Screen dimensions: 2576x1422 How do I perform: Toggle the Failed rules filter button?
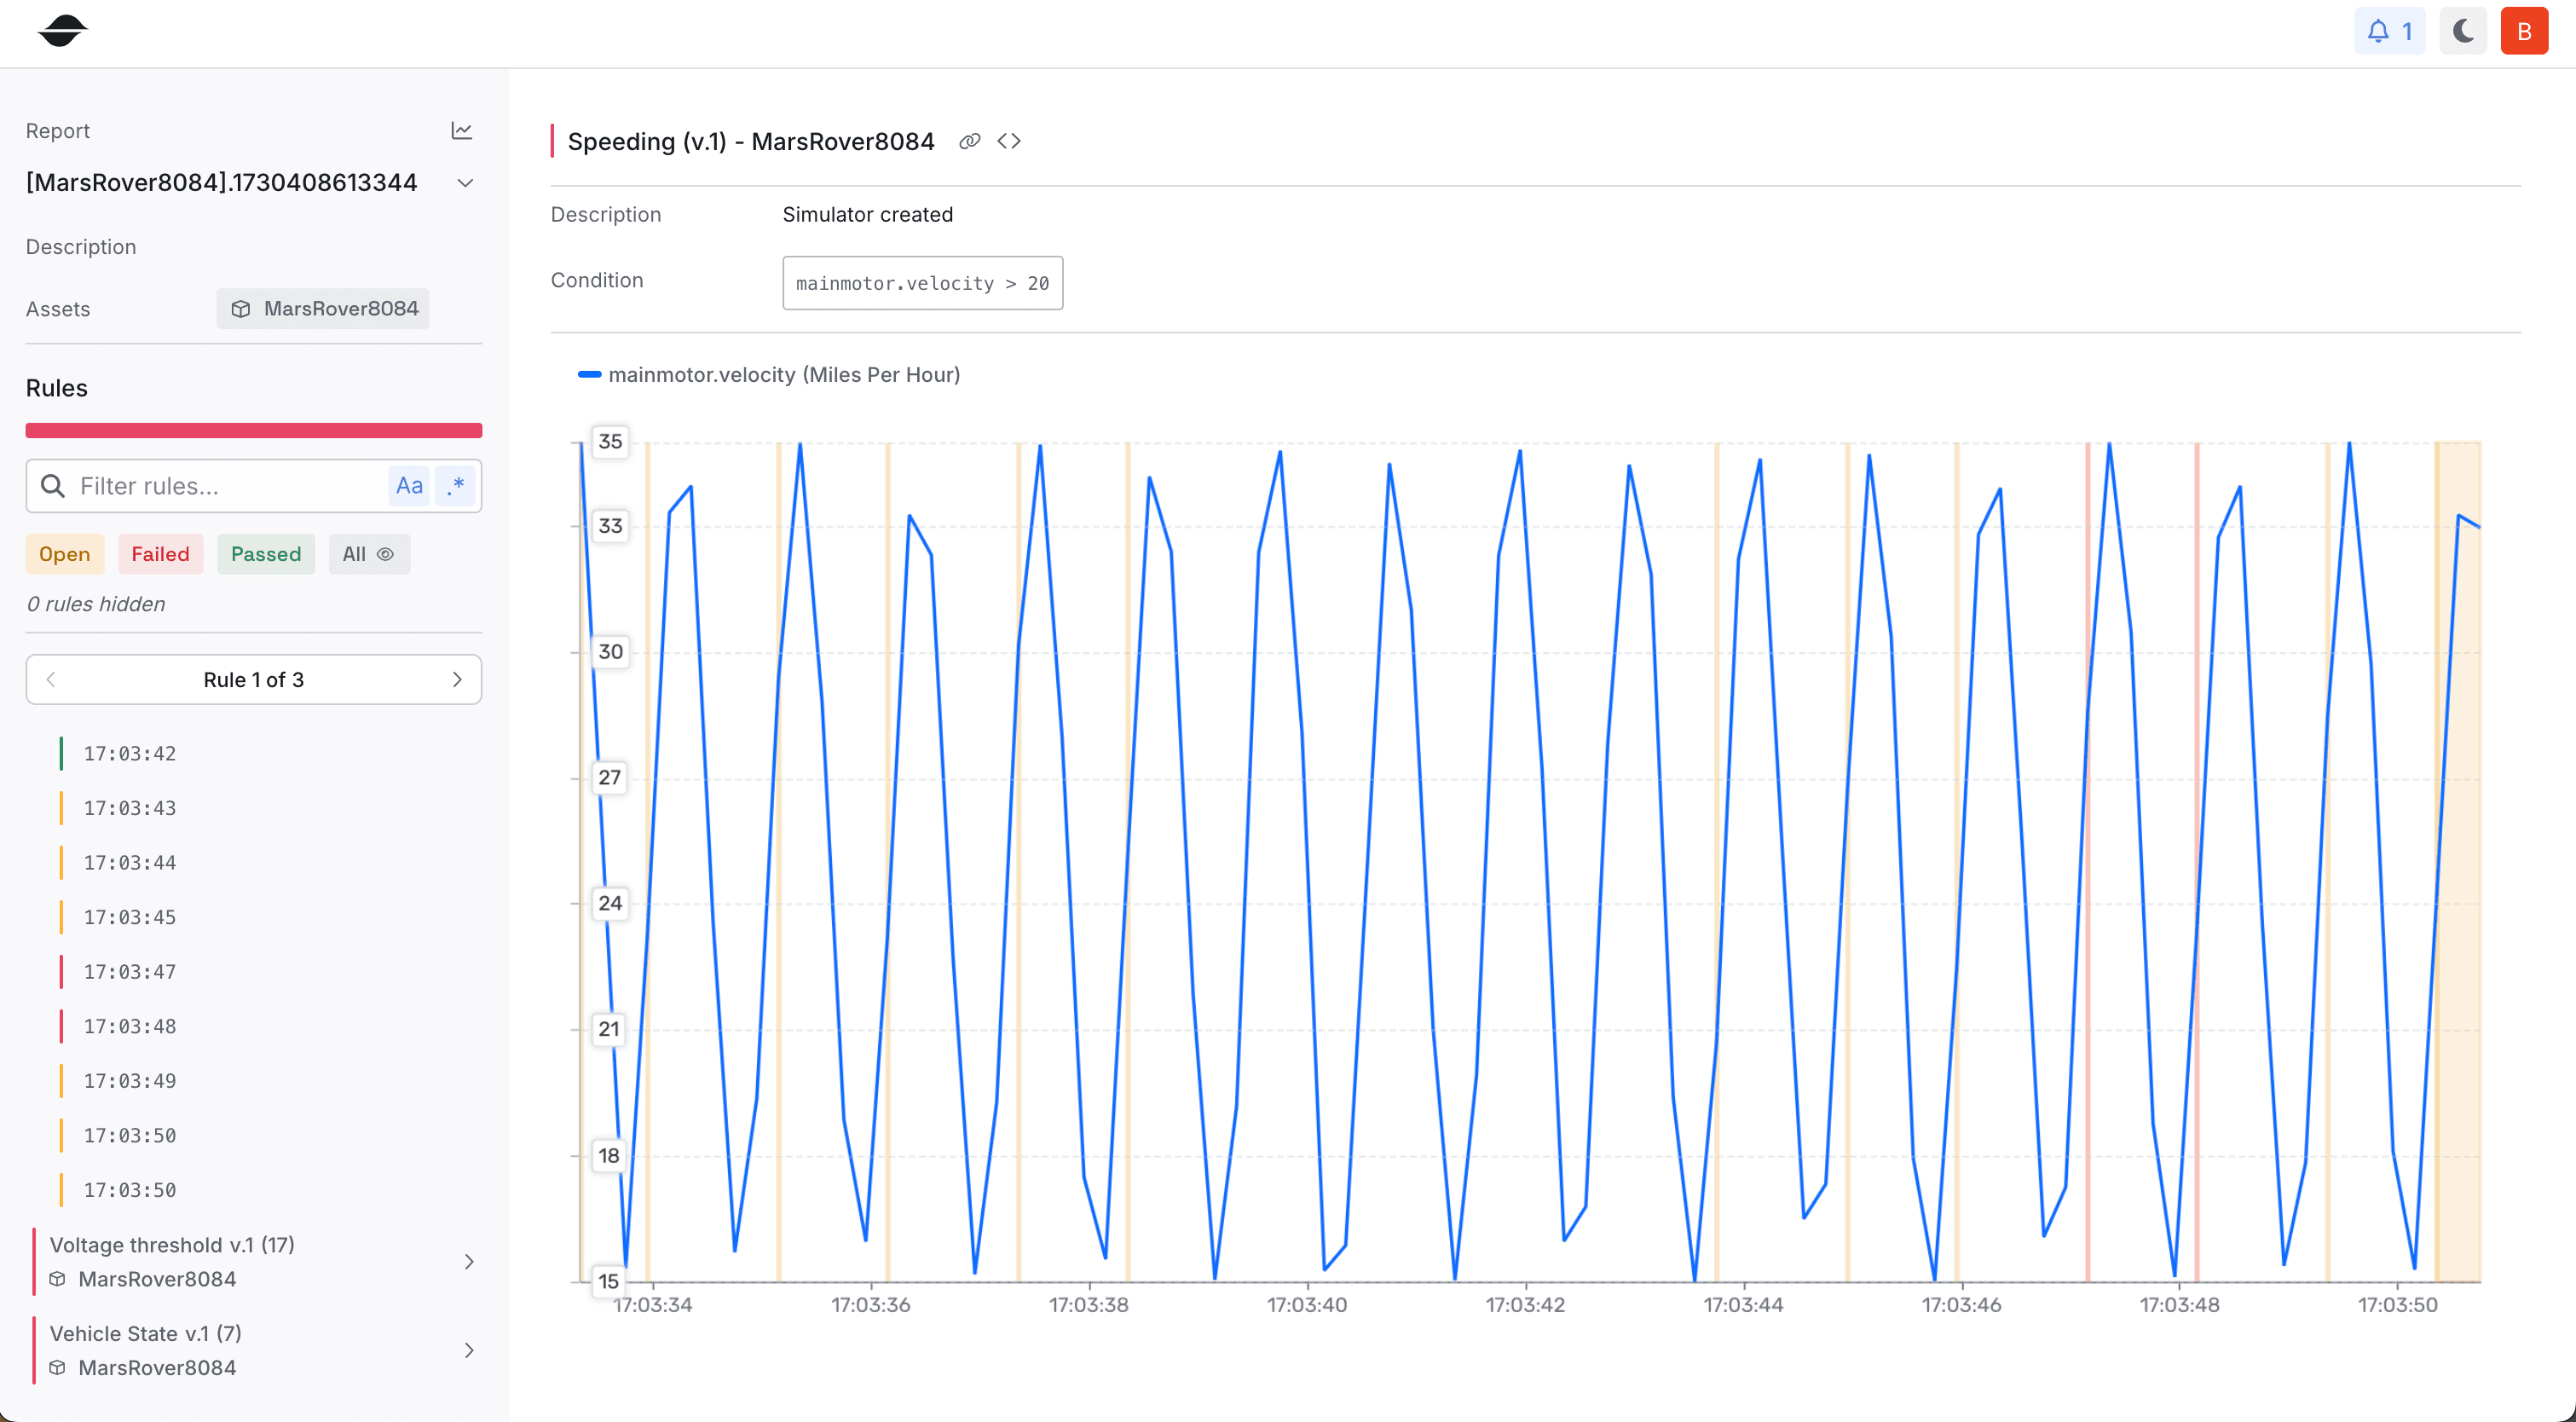[x=159, y=553]
